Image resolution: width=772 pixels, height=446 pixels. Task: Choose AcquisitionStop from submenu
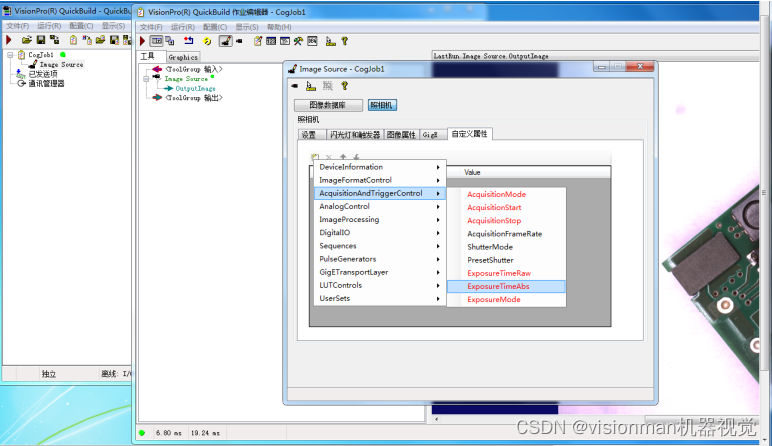tap(506, 221)
